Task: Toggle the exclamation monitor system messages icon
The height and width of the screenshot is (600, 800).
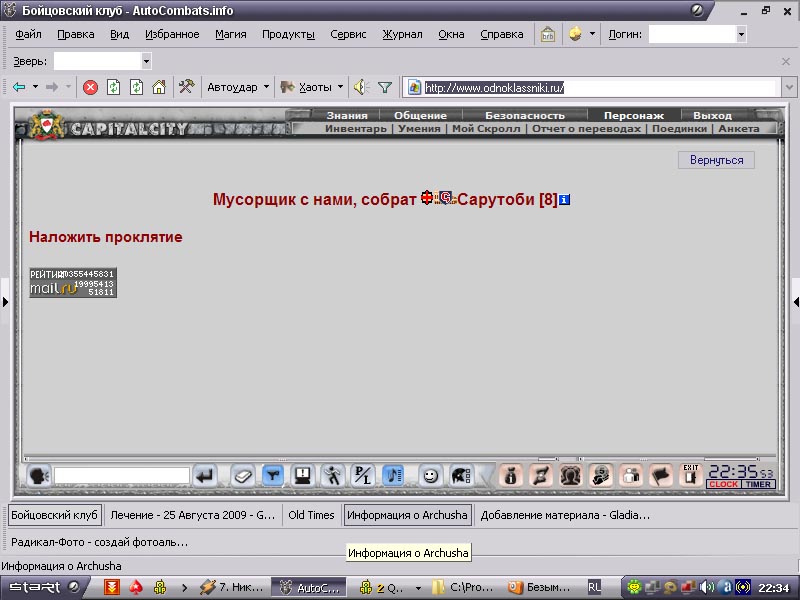Action: (x=303, y=477)
